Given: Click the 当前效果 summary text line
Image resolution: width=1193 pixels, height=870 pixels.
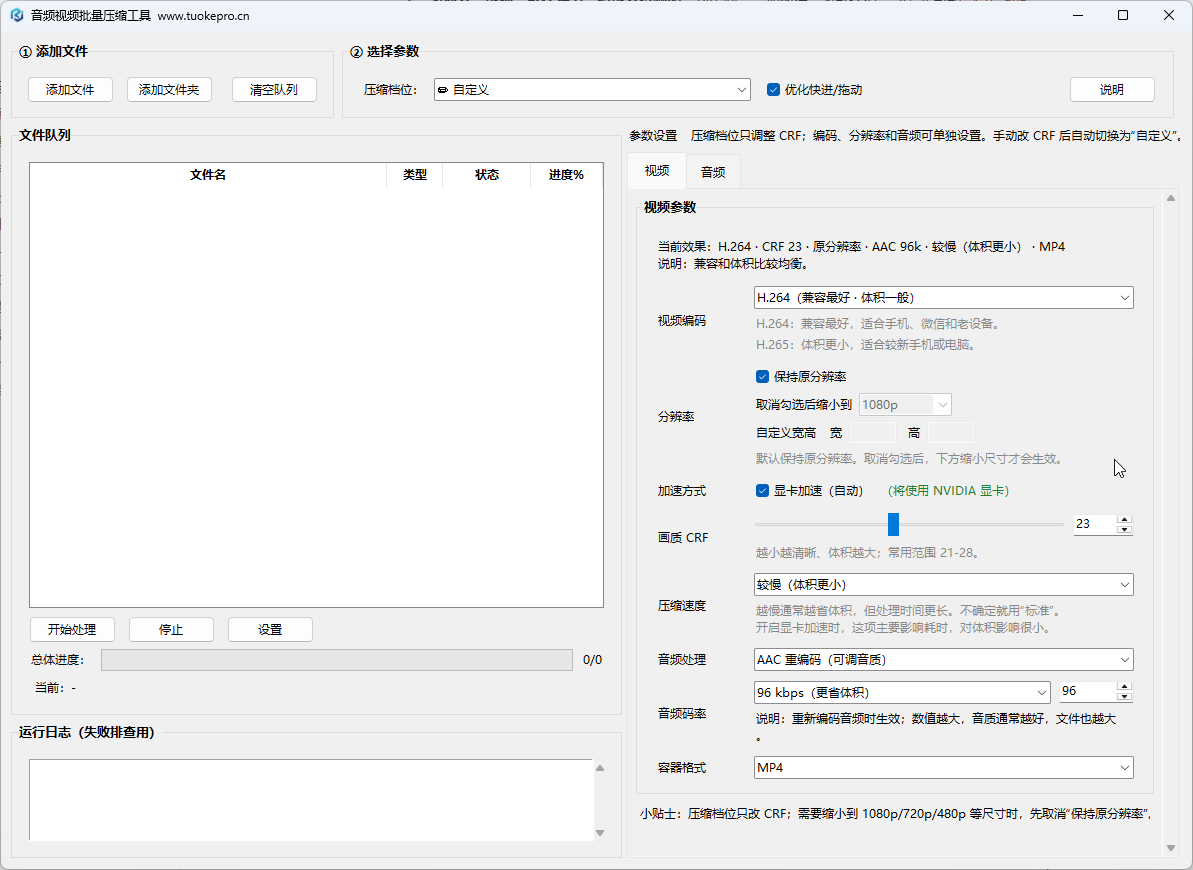Looking at the screenshot, I should click(x=861, y=247).
